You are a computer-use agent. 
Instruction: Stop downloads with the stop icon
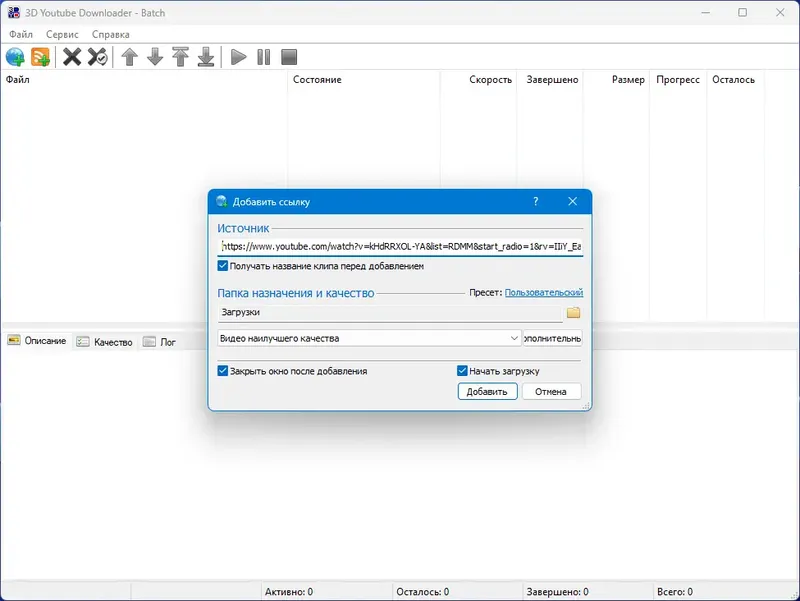click(288, 57)
